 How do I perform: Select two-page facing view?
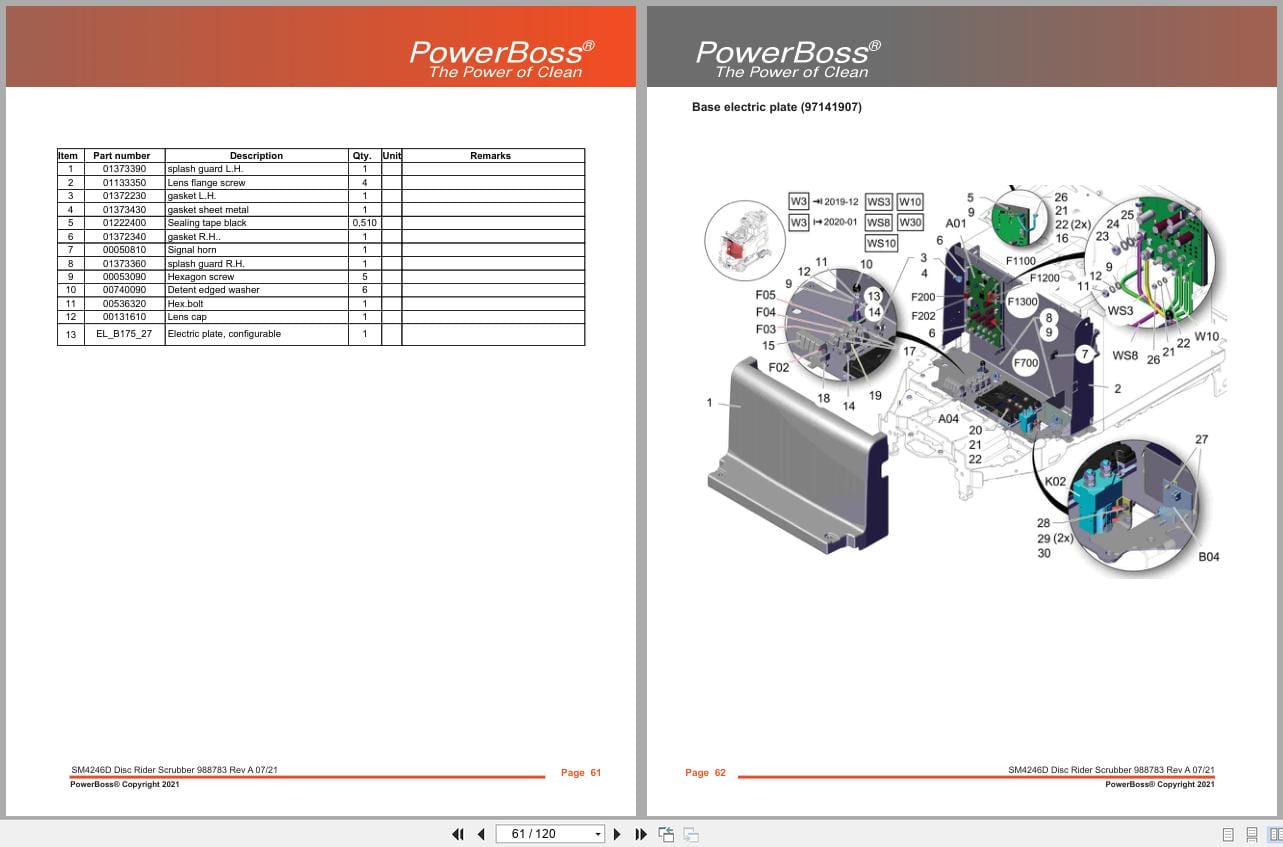[x=1275, y=834]
